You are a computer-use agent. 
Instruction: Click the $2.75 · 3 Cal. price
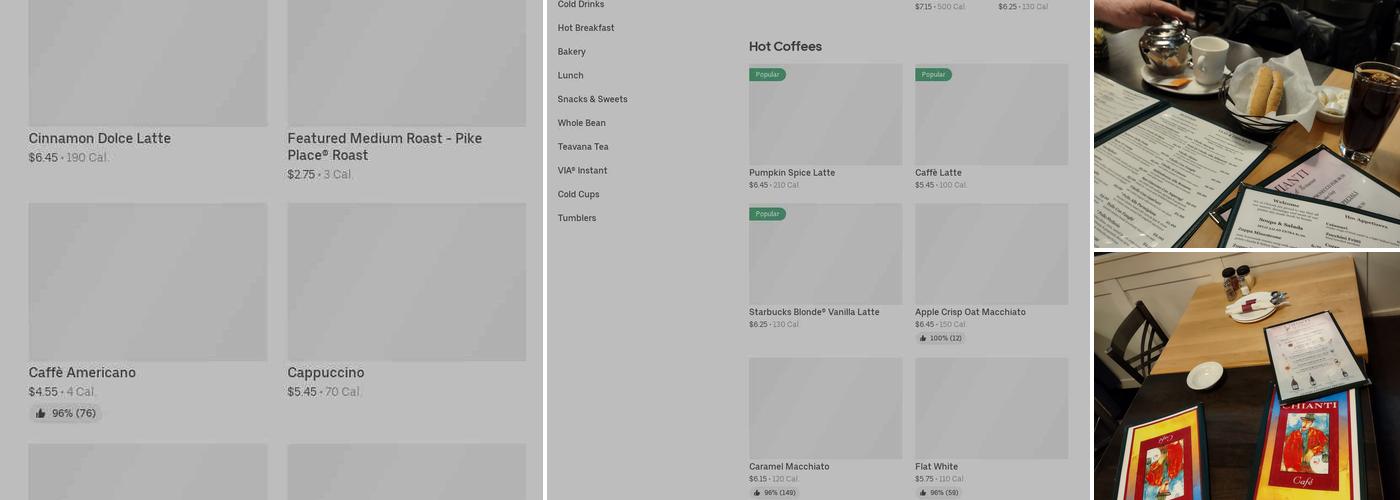320,175
